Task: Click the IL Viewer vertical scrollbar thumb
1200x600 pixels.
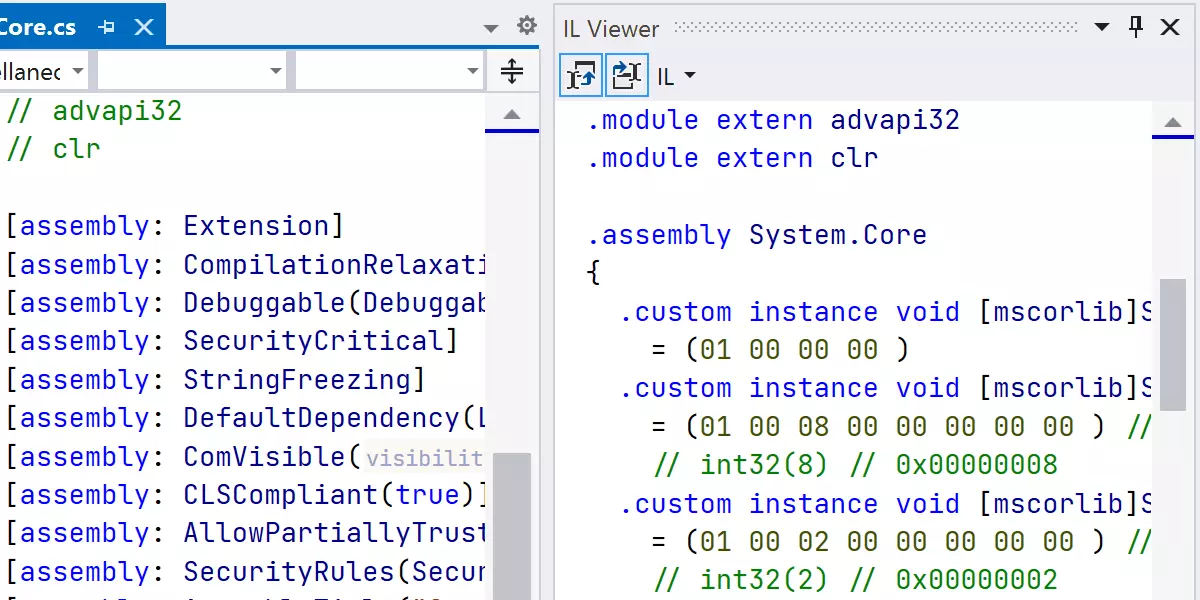Action: (1171, 345)
